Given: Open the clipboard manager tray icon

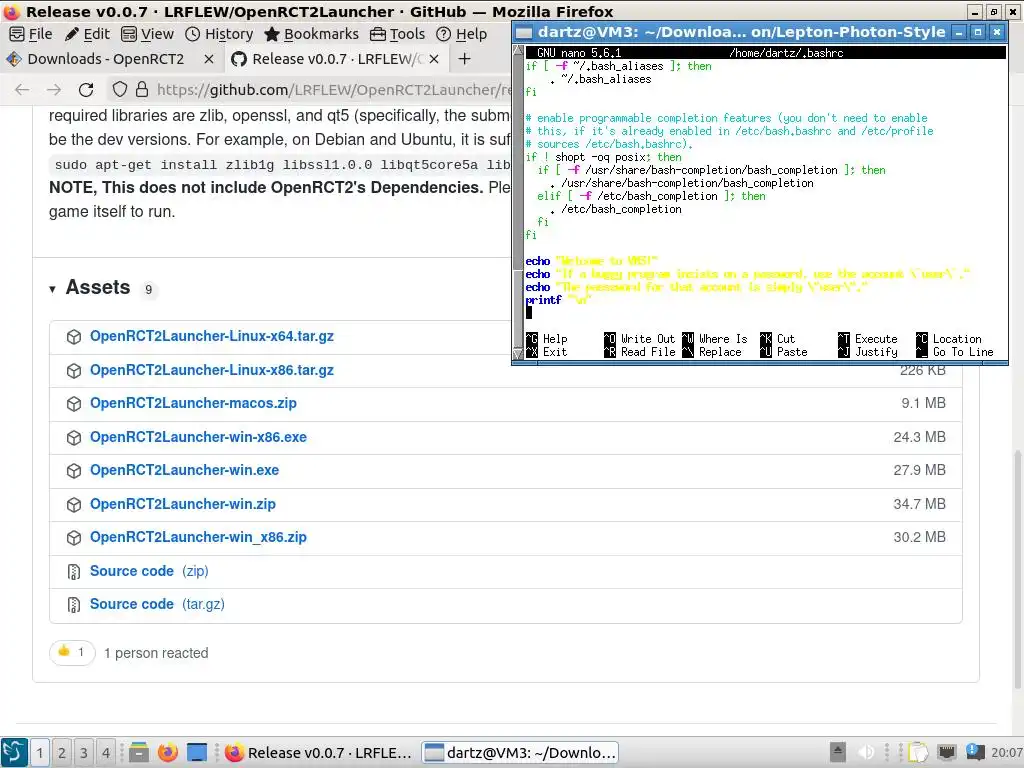Looking at the screenshot, I should click(918, 752).
